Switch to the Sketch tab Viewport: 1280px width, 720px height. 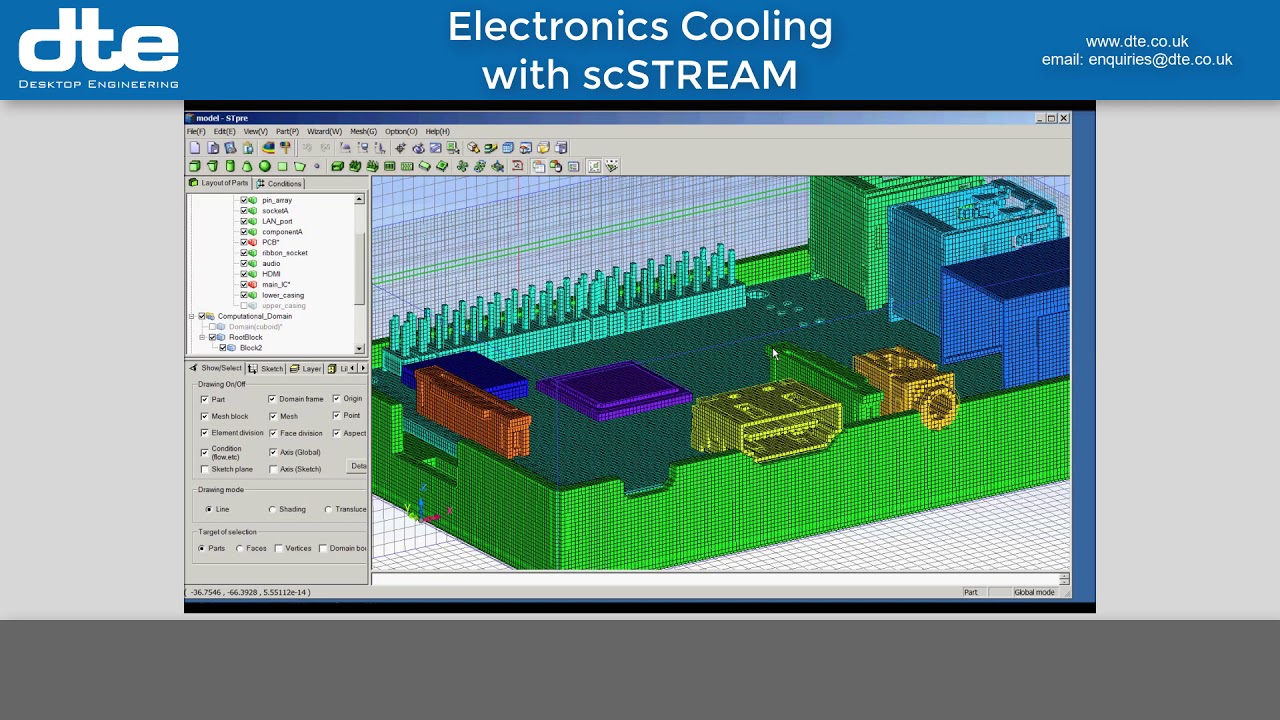[x=266, y=369]
